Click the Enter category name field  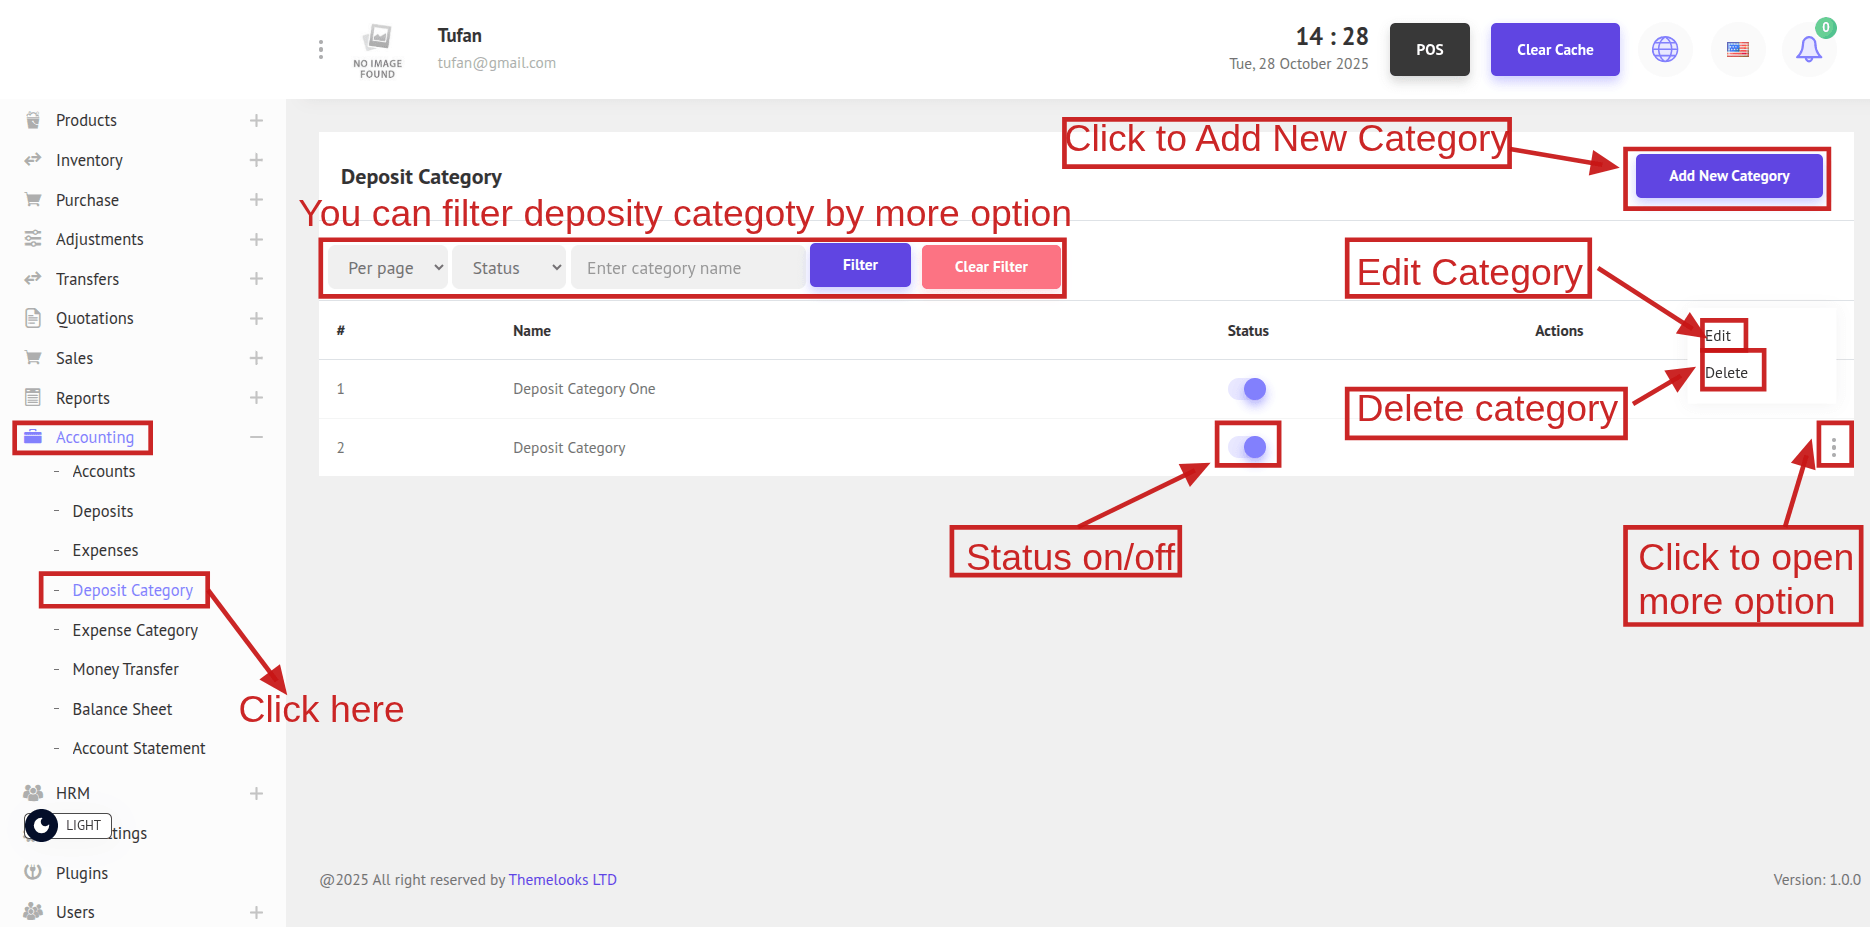688,268
